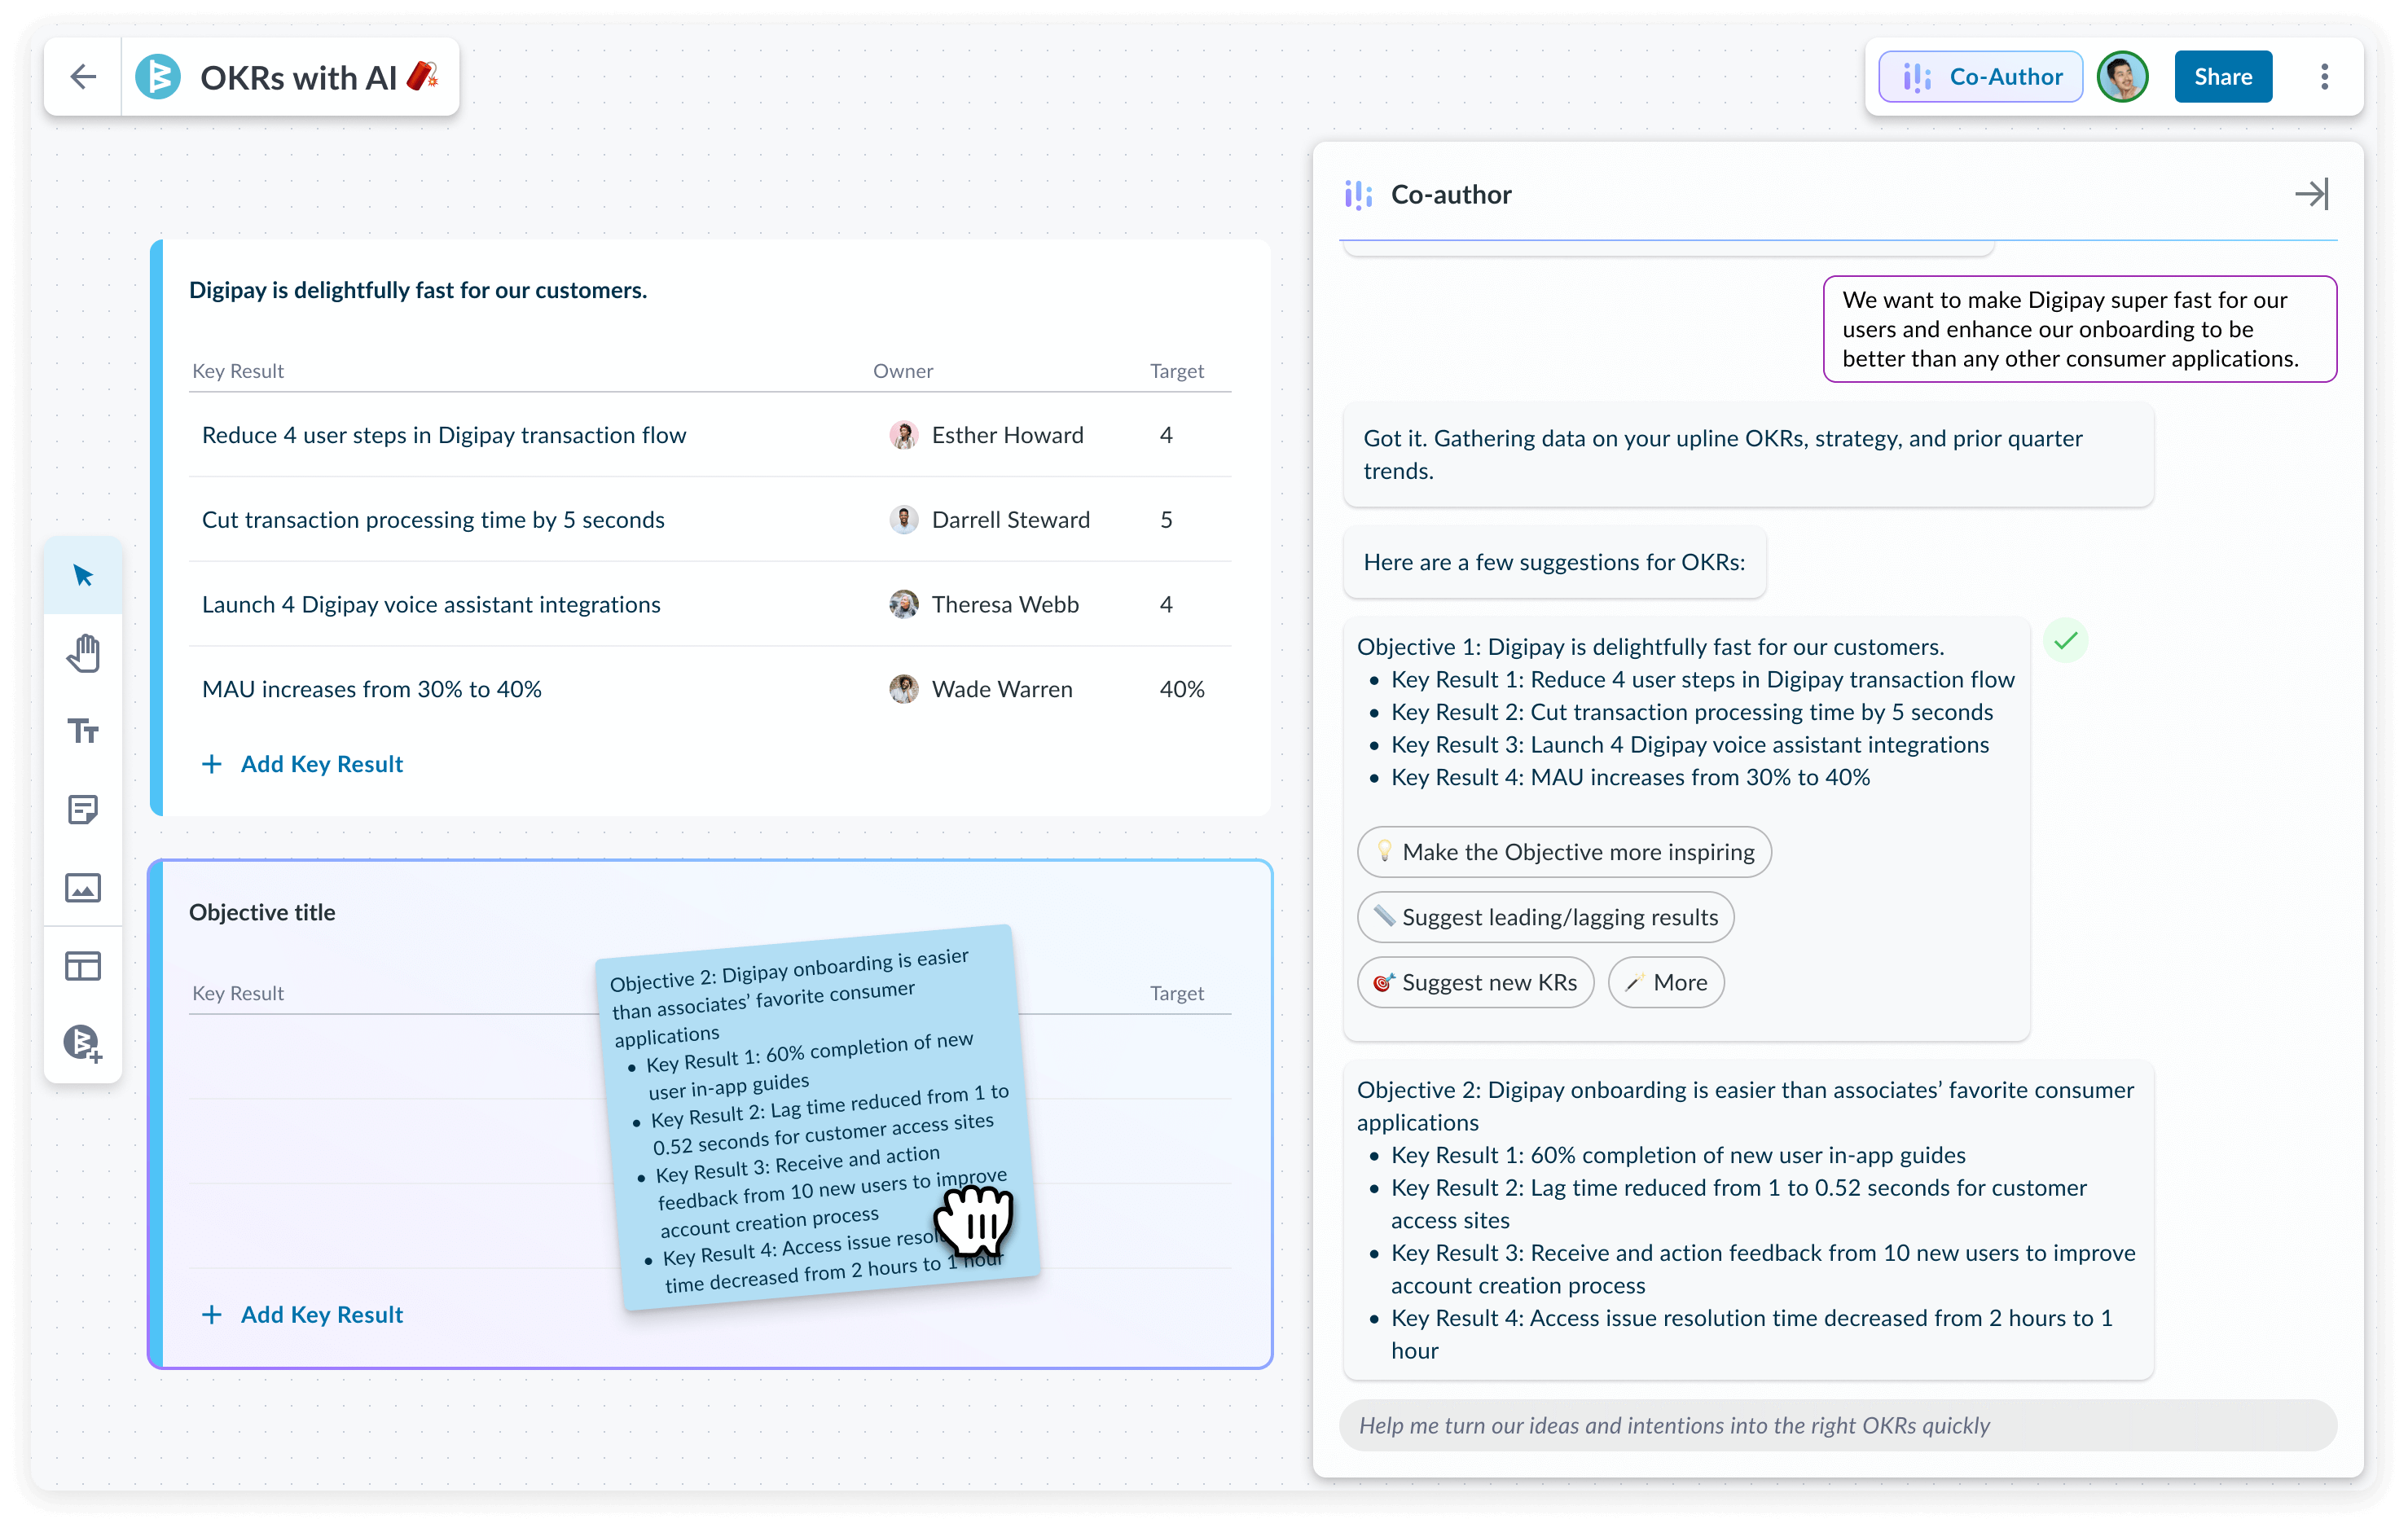Select key result Reduce 4 user steps row

point(710,435)
